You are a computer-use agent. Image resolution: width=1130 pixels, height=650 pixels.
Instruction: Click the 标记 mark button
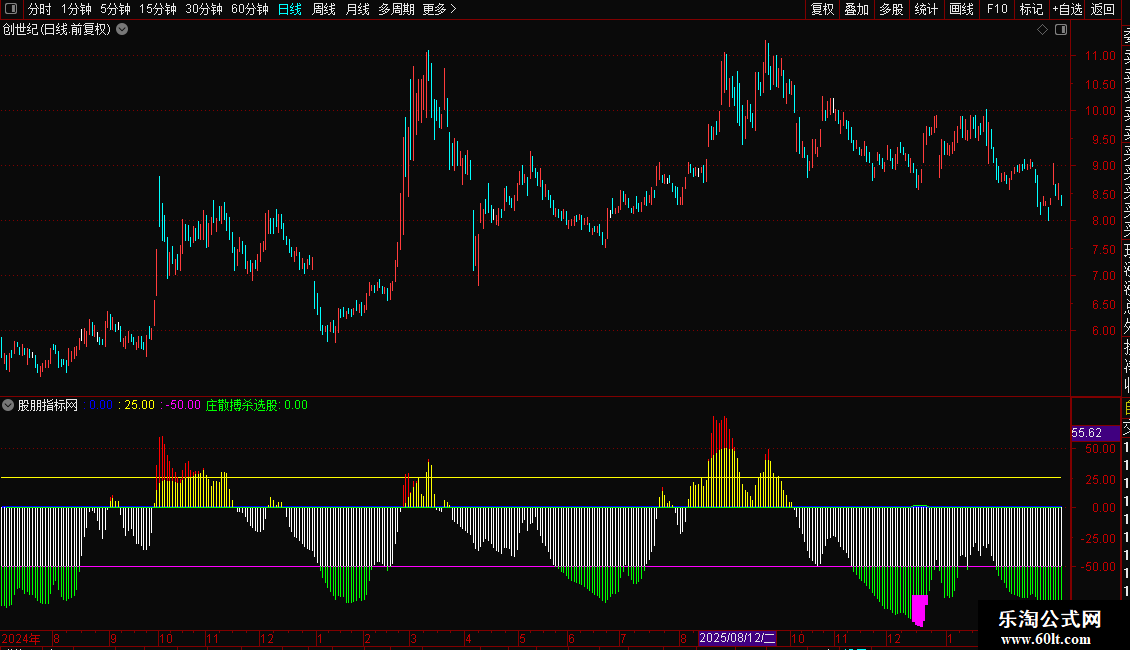click(x=1031, y=9)
